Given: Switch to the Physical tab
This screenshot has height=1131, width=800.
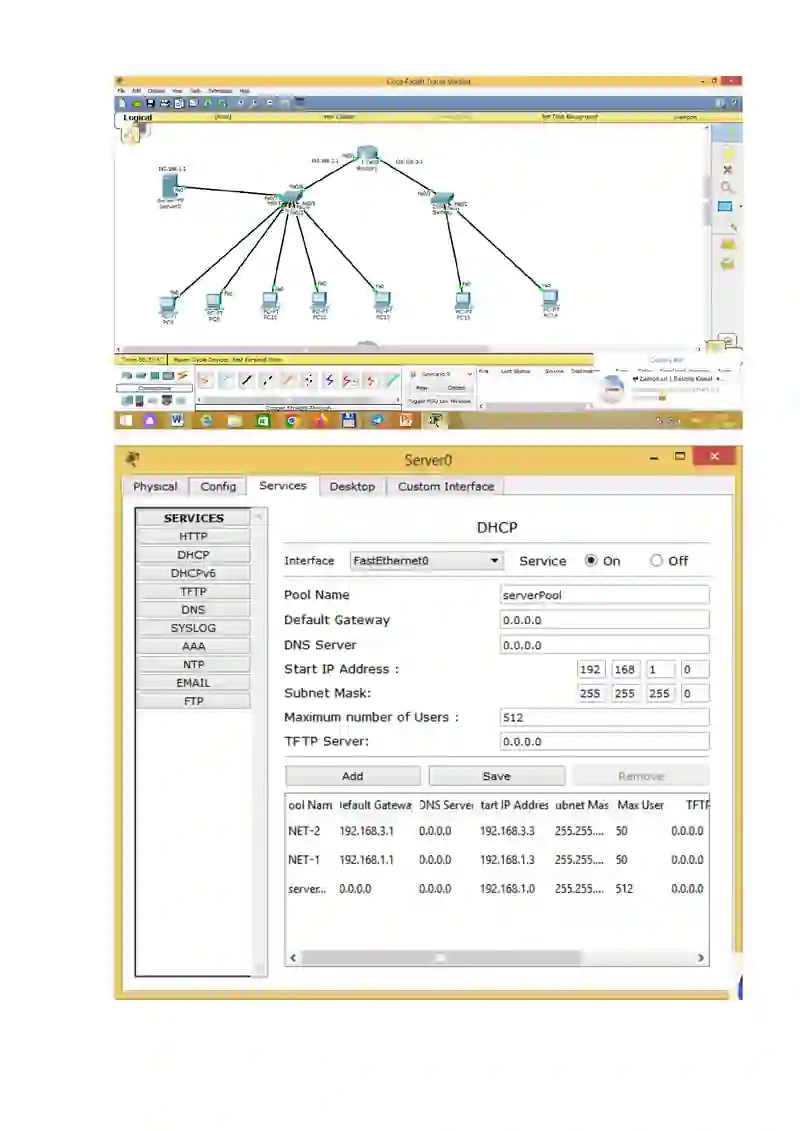Looking at the screenshot, I should (x=155, y=487).
